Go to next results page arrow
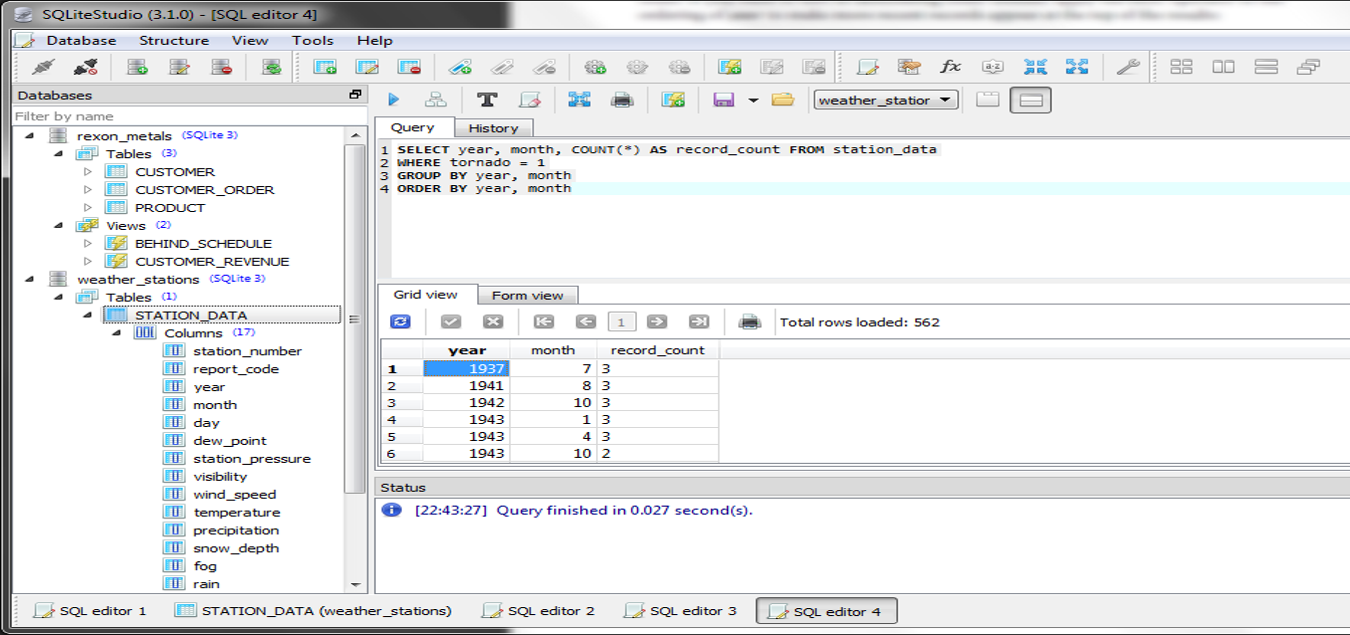The image size is (1350, 635). (657, 322)
